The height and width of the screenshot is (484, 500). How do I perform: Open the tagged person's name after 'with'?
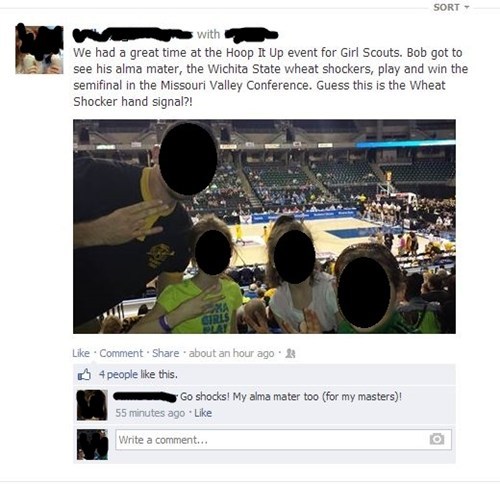click(x=252, y=35)
